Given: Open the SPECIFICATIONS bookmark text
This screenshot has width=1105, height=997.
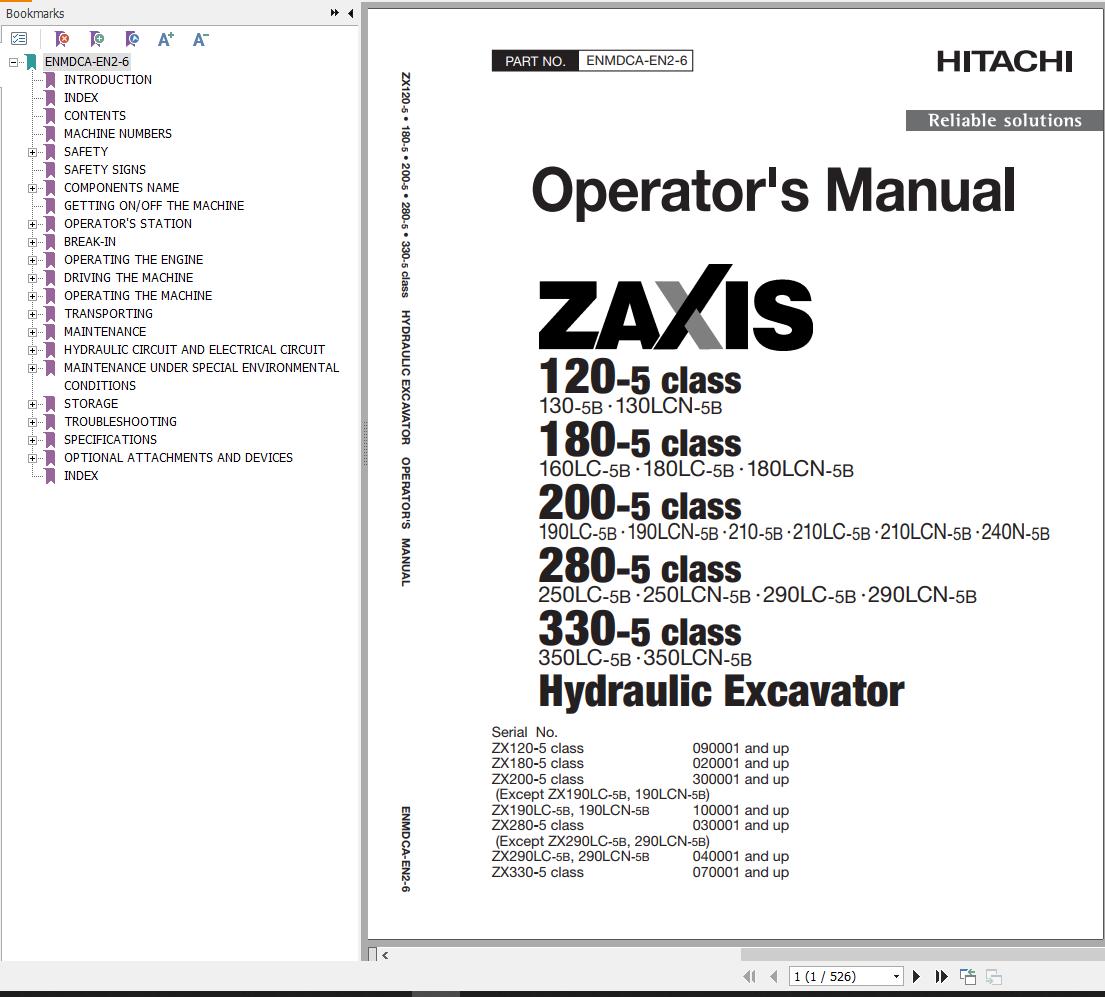Looking at the screenshot, I should (110, 440).
